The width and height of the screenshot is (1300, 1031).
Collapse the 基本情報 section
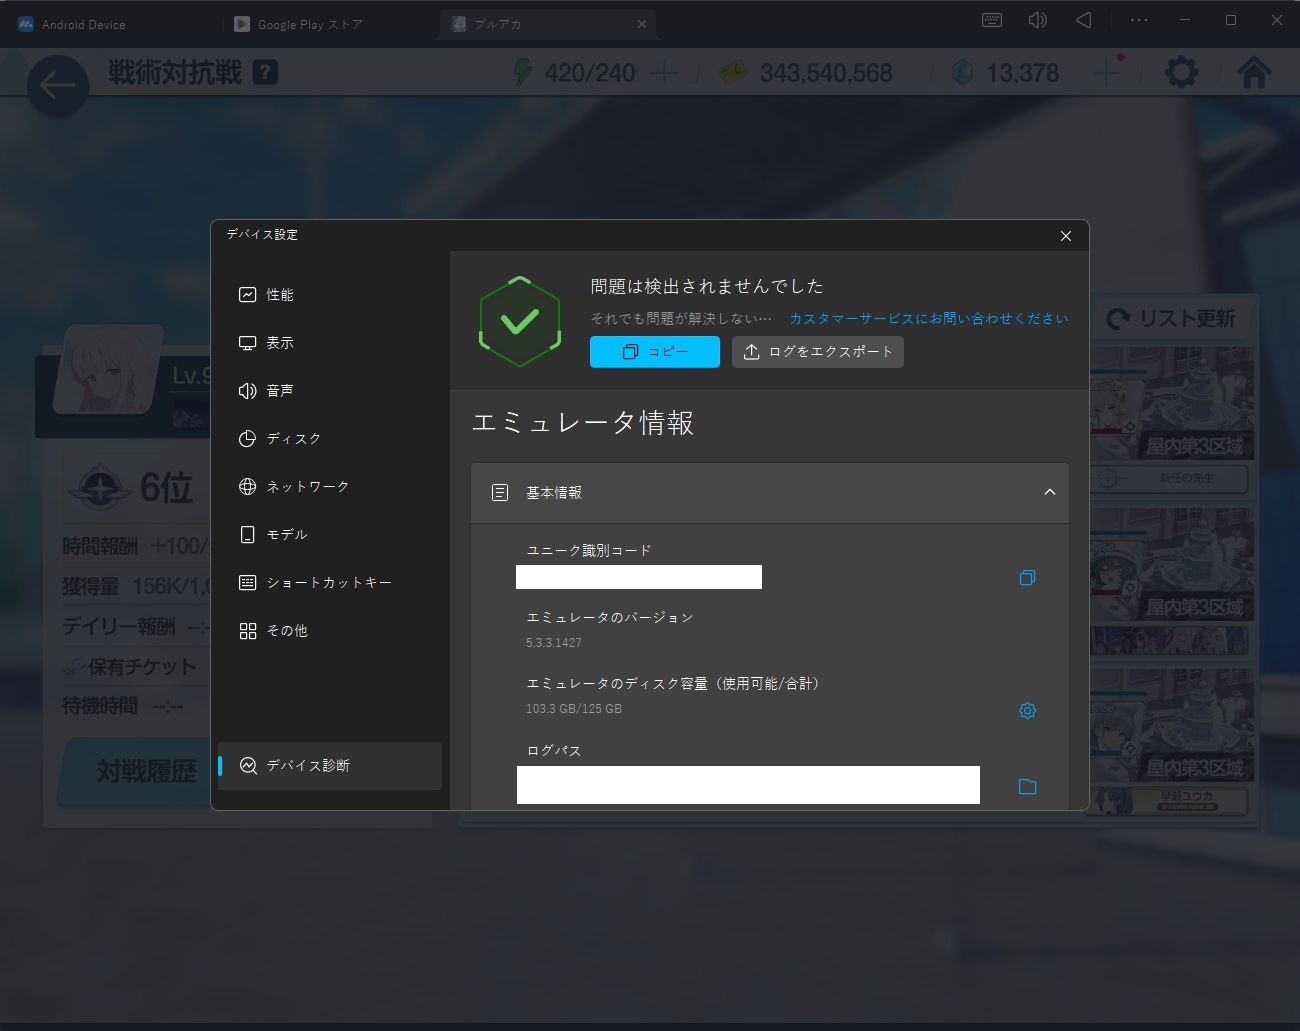point(1049,492)
